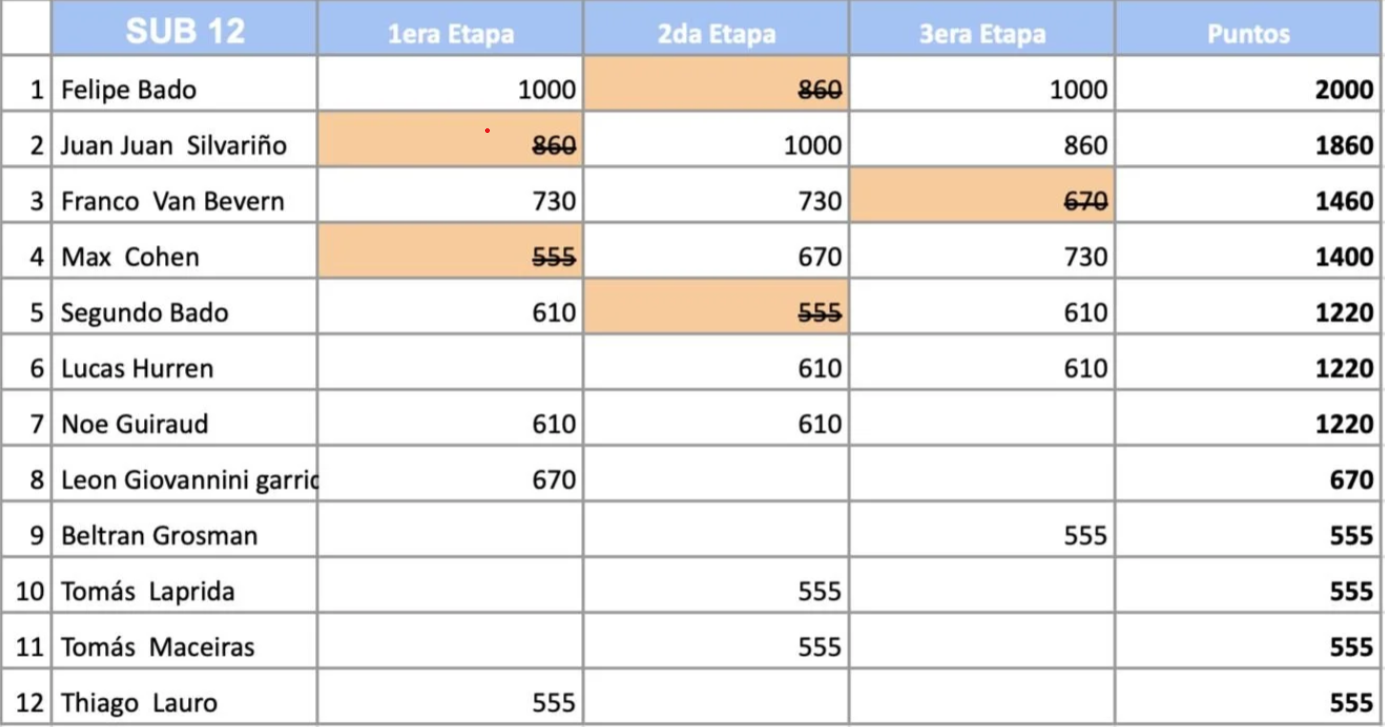Click the Tomás Maceiras name cell
1385x727 pixels.
184,642
